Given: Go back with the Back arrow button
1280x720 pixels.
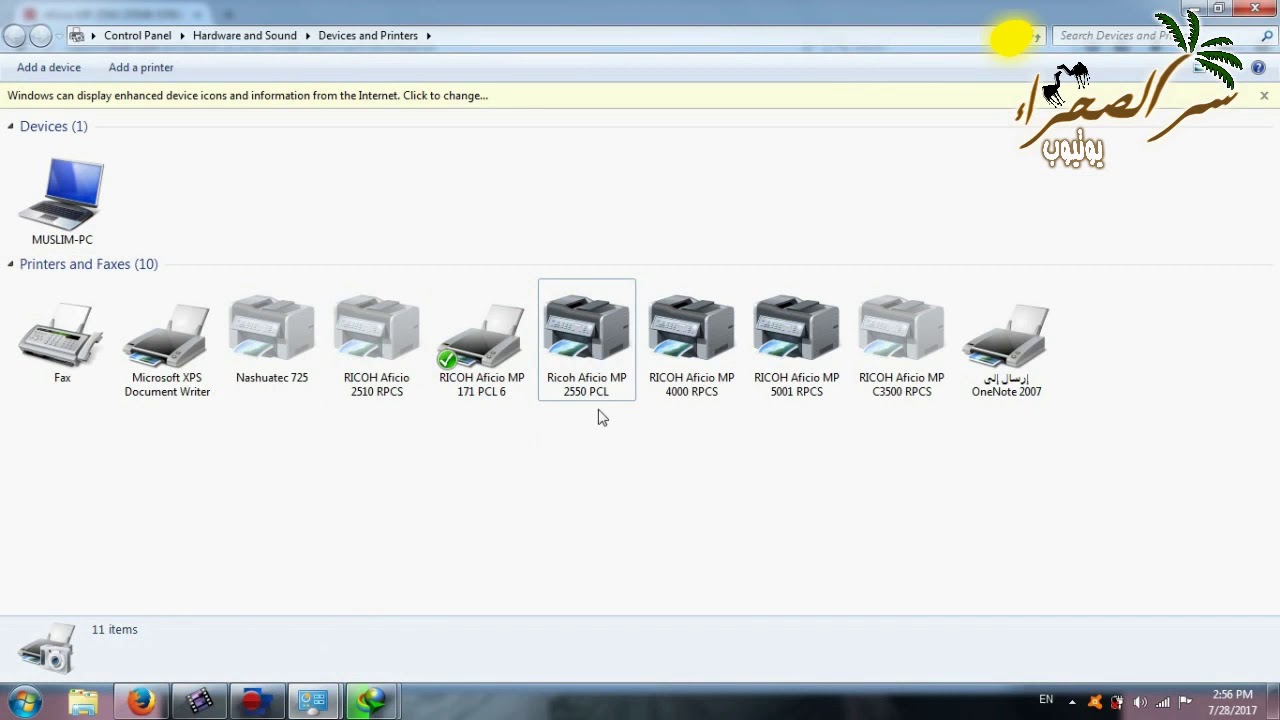Looking at the screenshot, I should pyautogui.click(x=14, y=36).
